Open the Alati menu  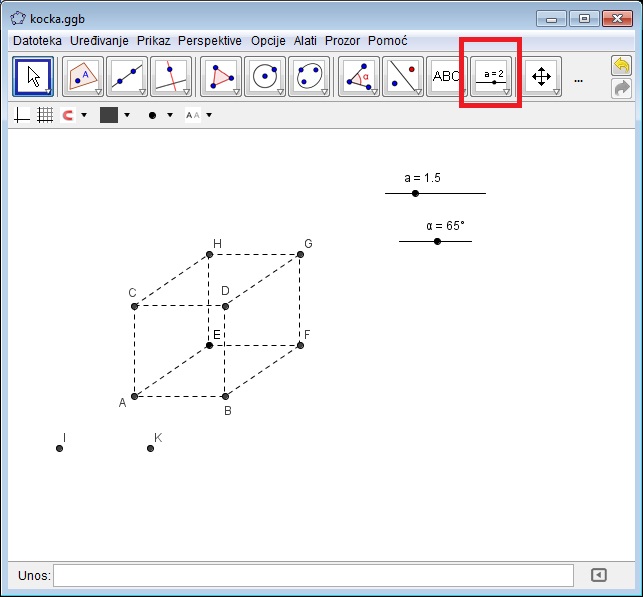pyautogui.click(x=305, y=41)
